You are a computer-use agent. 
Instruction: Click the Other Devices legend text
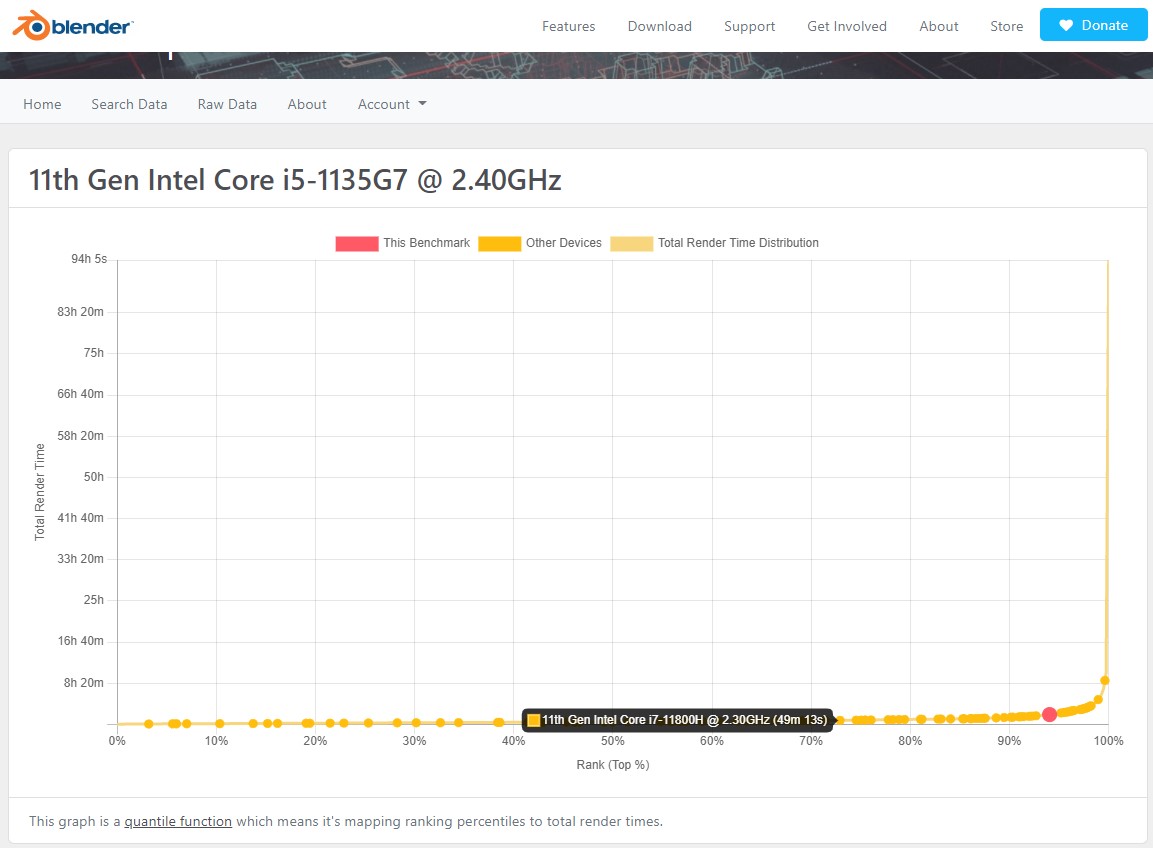click(x=563, y=243)
